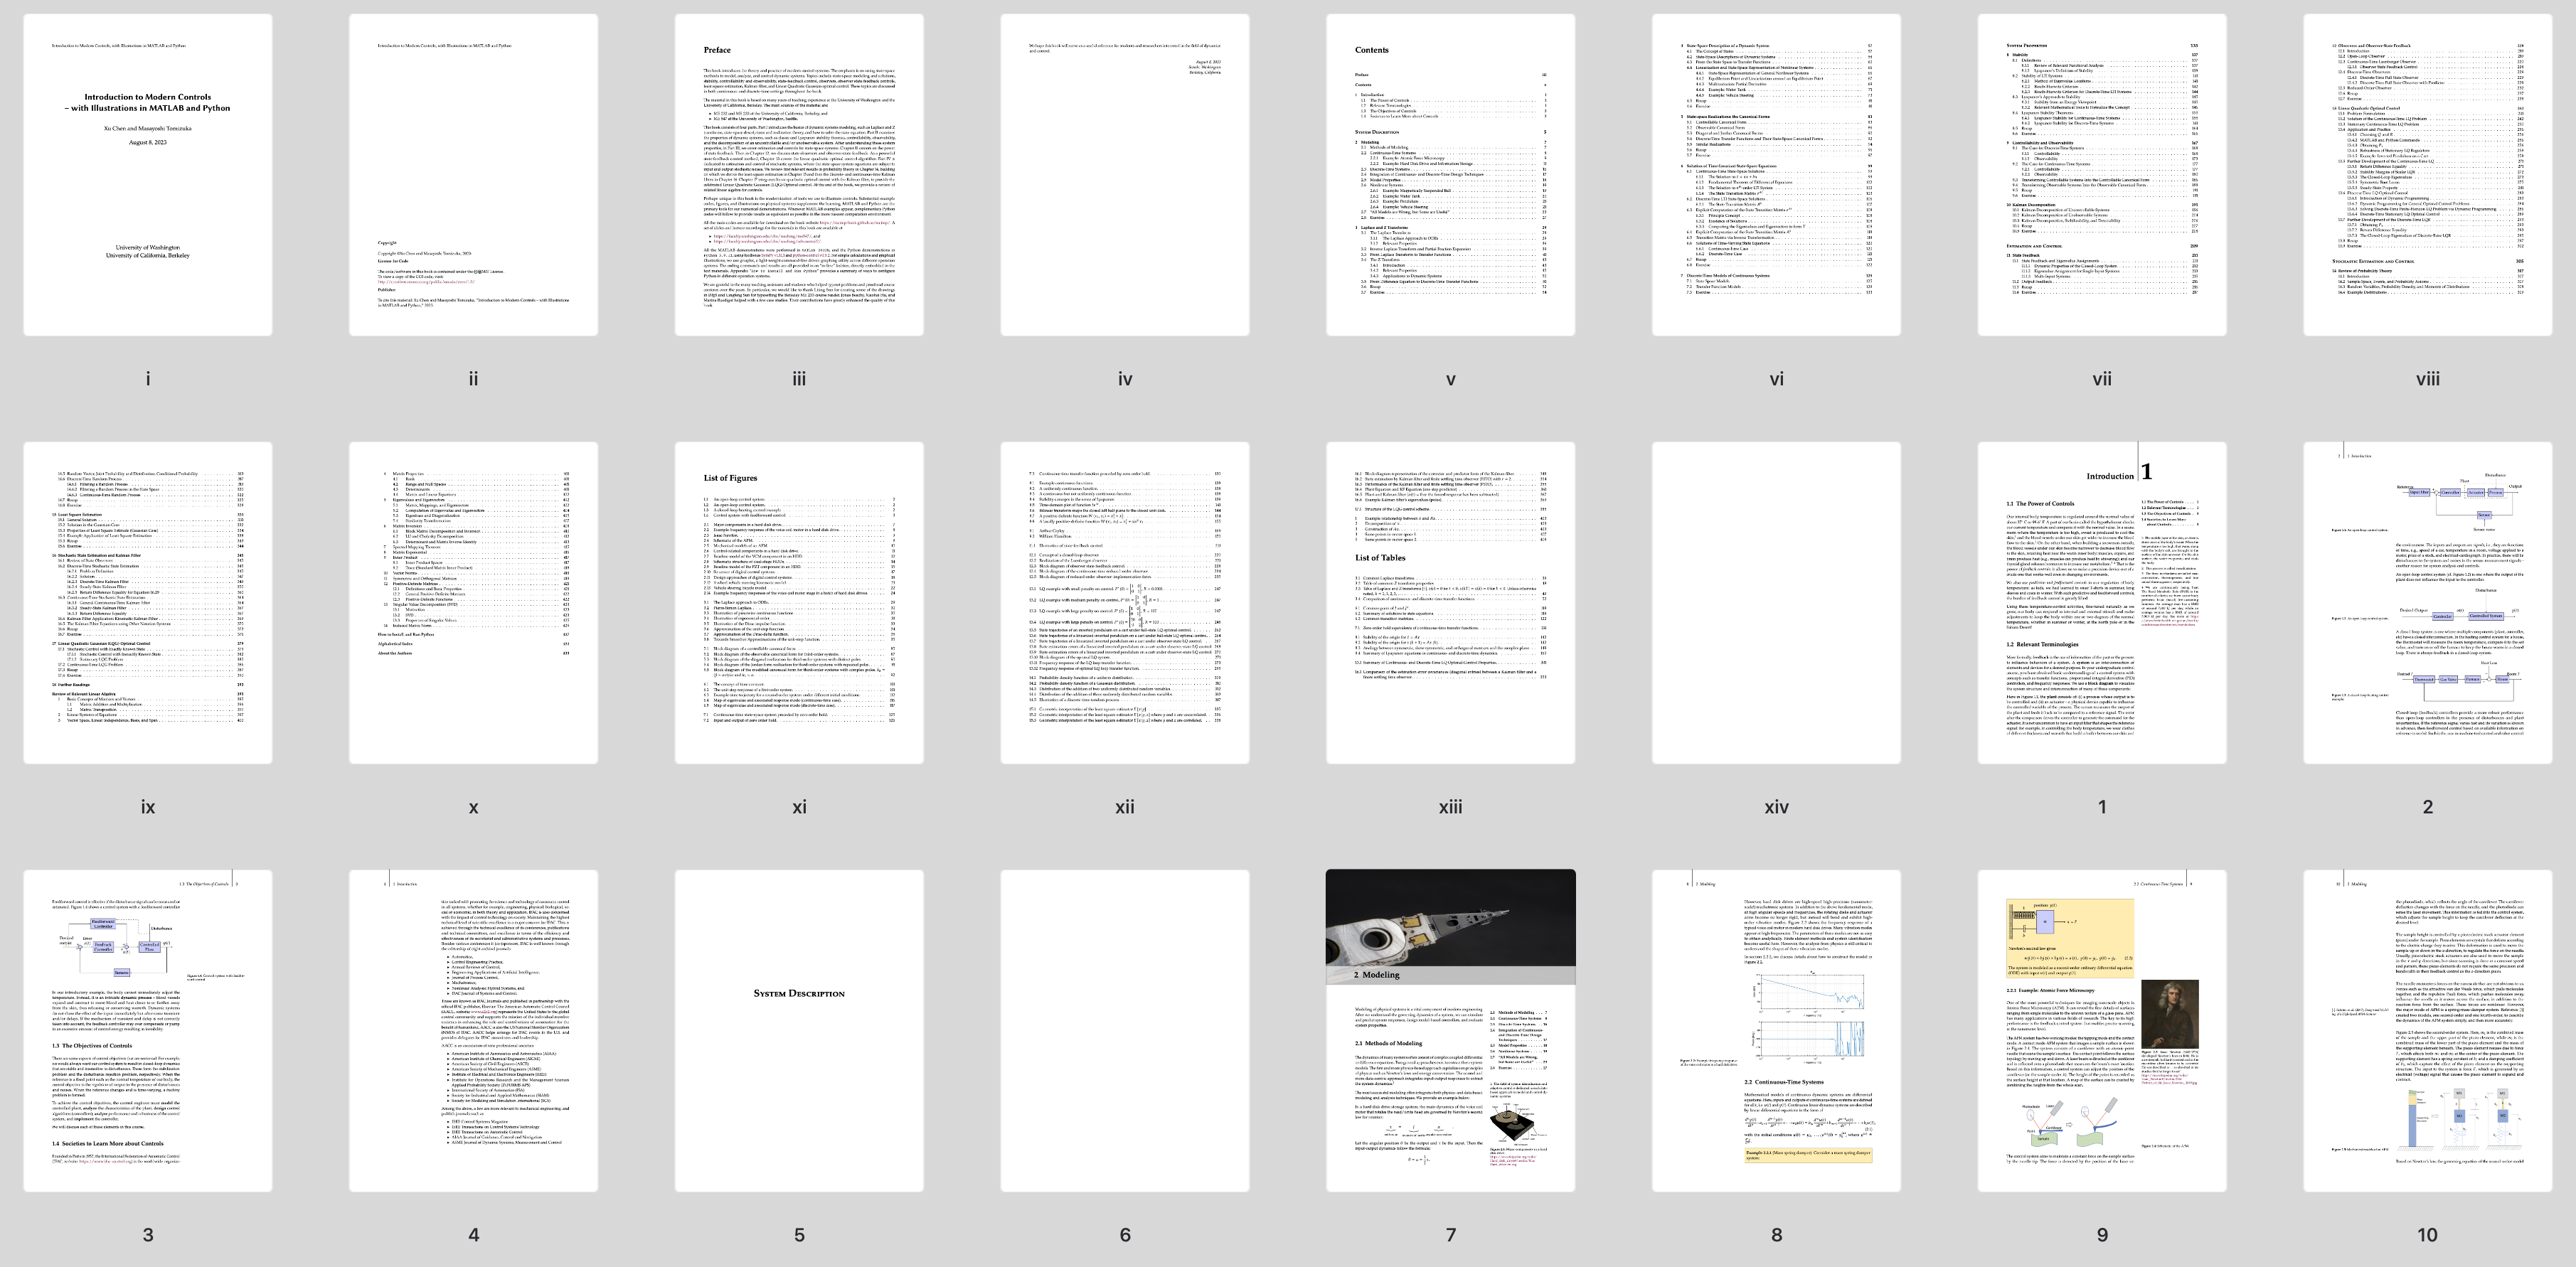Select the blank page 6 thumbnail

coord(1125,1031)
